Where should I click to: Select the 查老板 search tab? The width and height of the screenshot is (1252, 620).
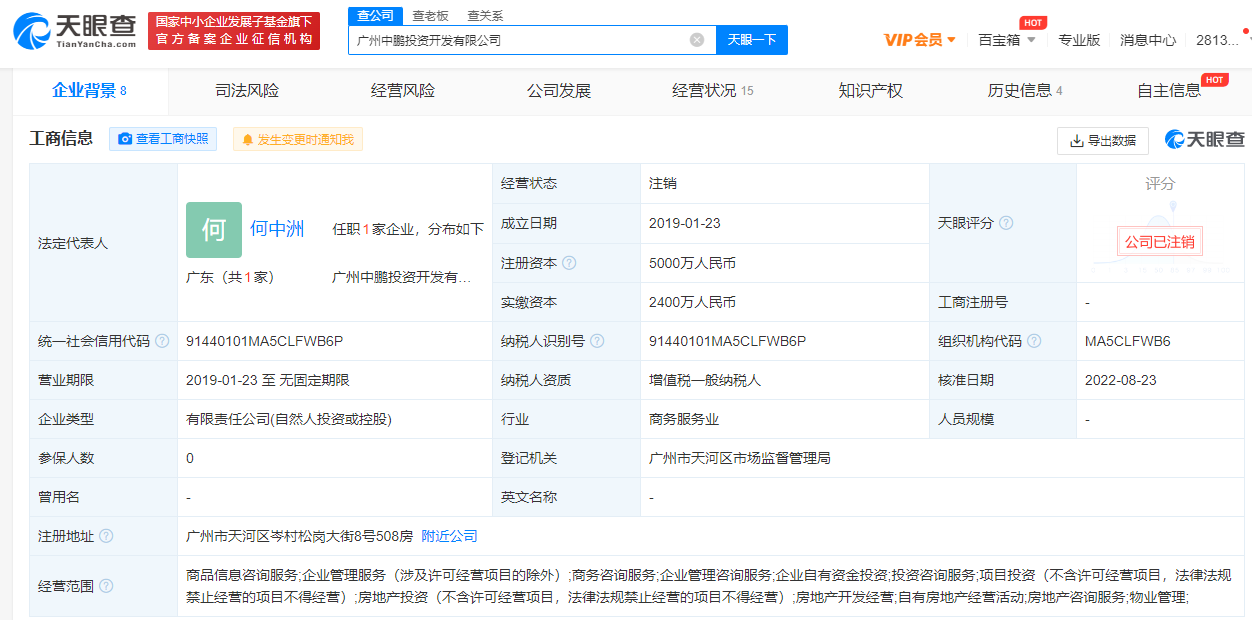pos(428,16)
